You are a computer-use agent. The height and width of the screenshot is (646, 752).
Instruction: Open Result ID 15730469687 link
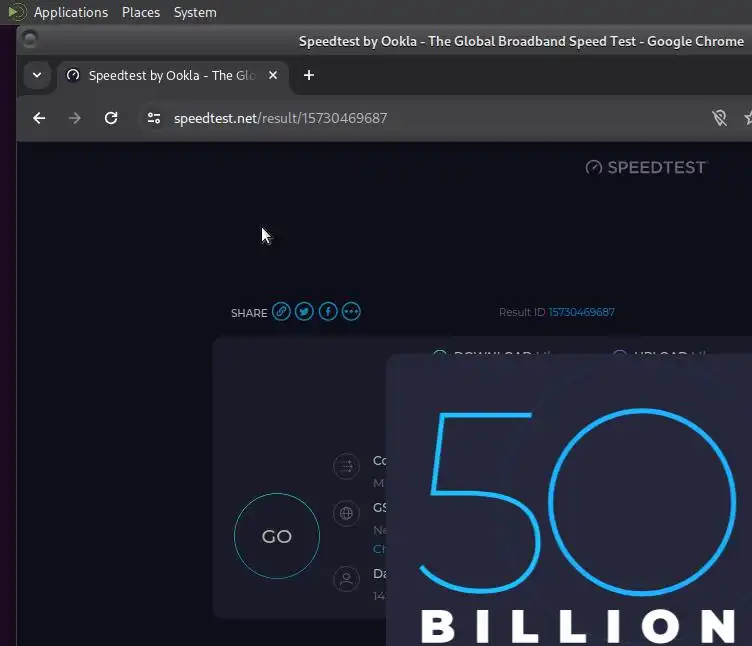[581, 312]
